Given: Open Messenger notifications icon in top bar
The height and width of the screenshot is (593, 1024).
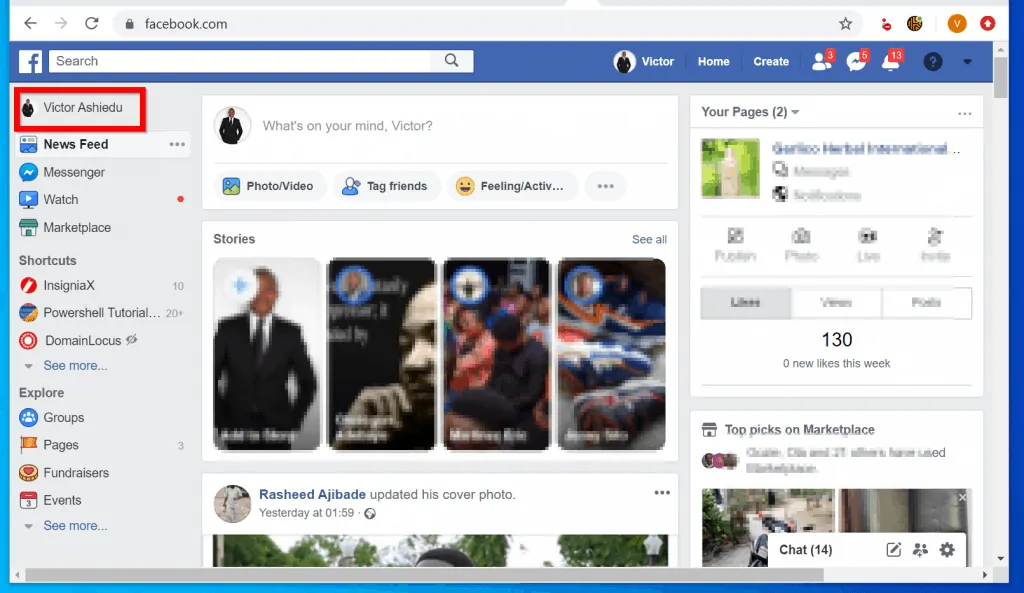Looking at the screenshot, I should click(x=856, y=61).
